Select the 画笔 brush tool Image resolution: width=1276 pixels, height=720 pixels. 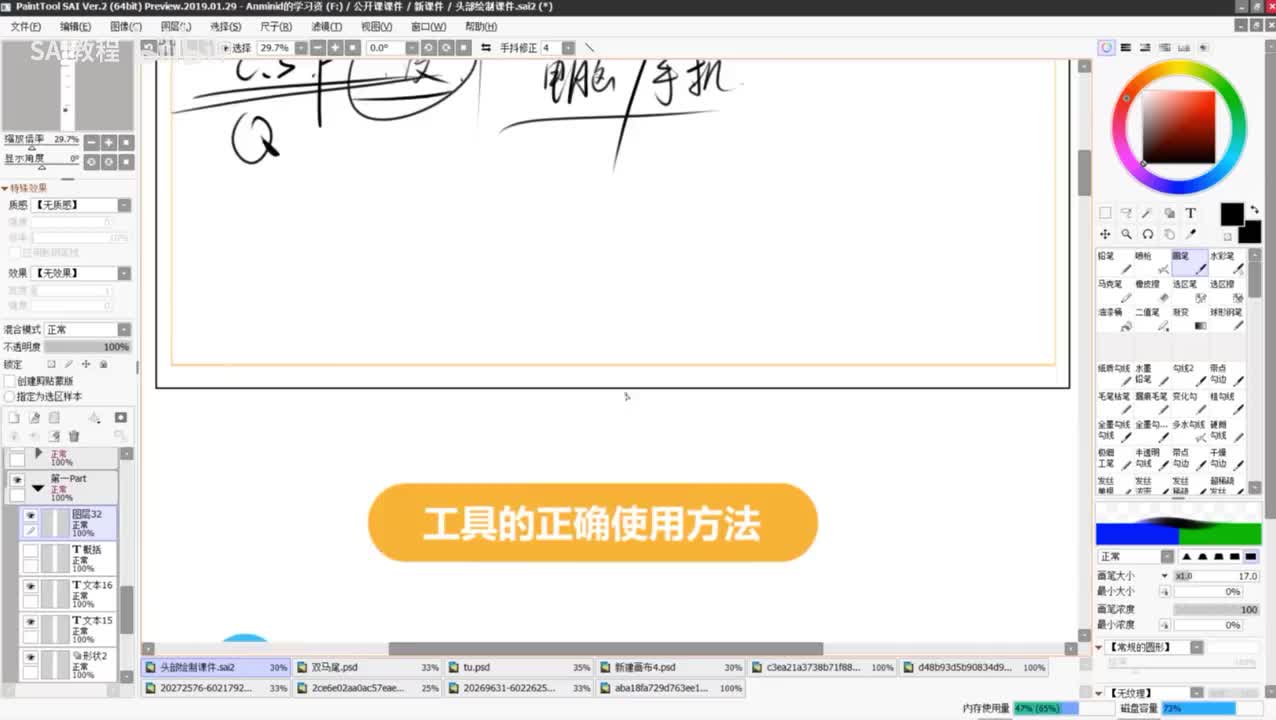(1189, 262)
